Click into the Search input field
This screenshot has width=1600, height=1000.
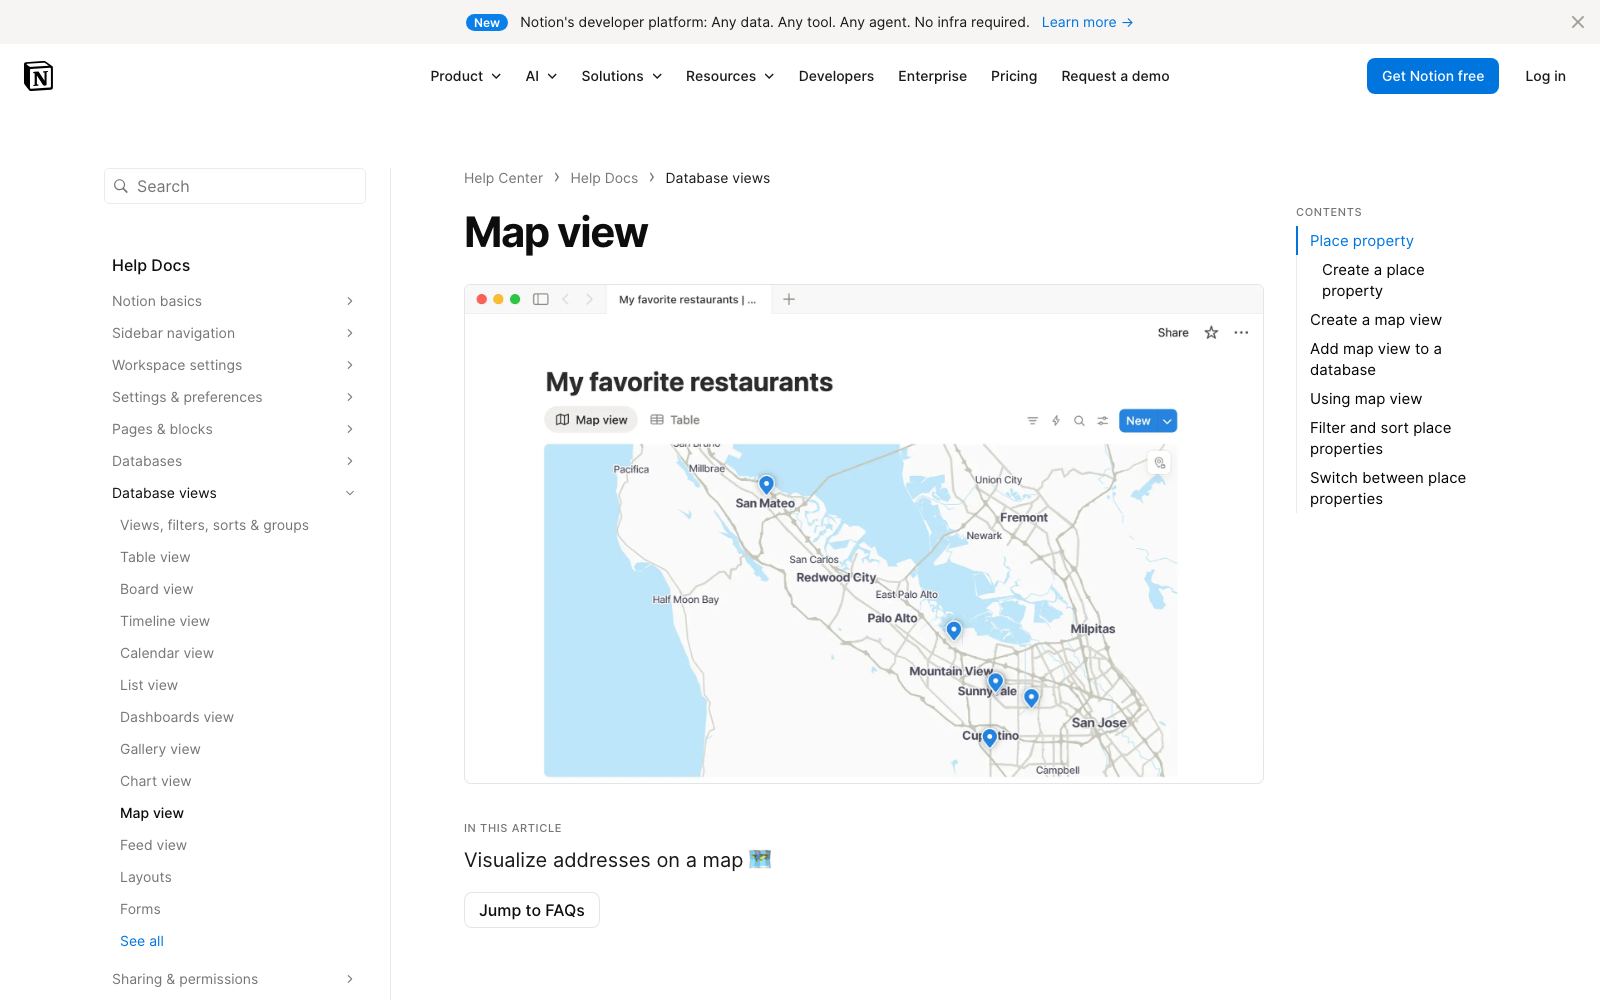[x=235, y=186]
